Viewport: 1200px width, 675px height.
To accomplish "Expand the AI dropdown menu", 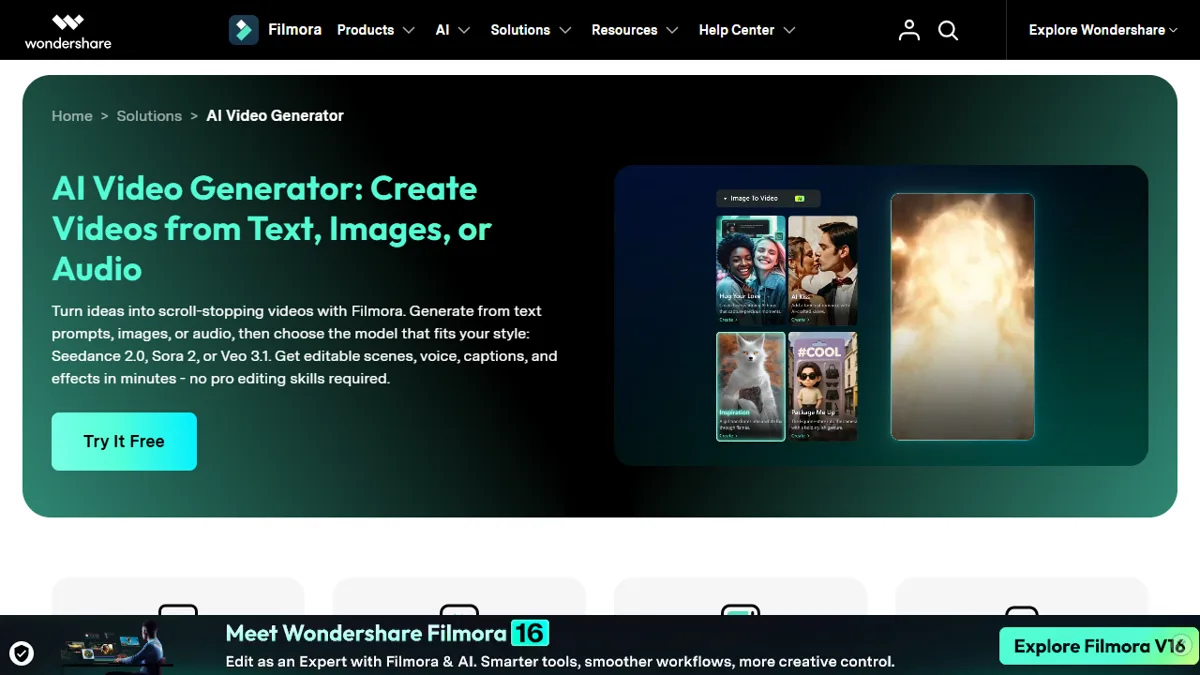I will pyautogui.click(x=453, y=30).
